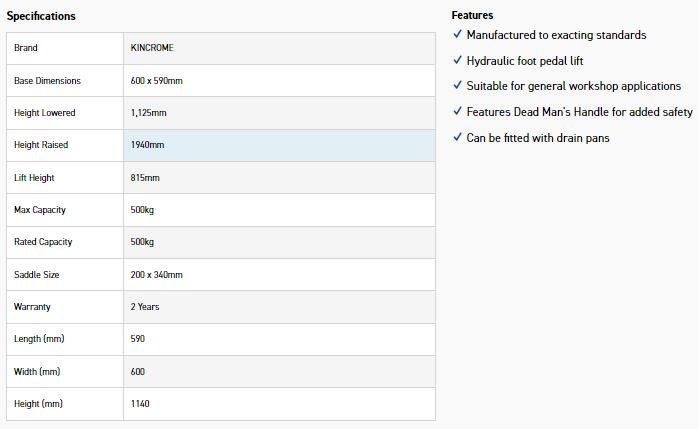The image size is (699, 429).
Task: Click the Warranty 2 Years value
Action: 145,306
